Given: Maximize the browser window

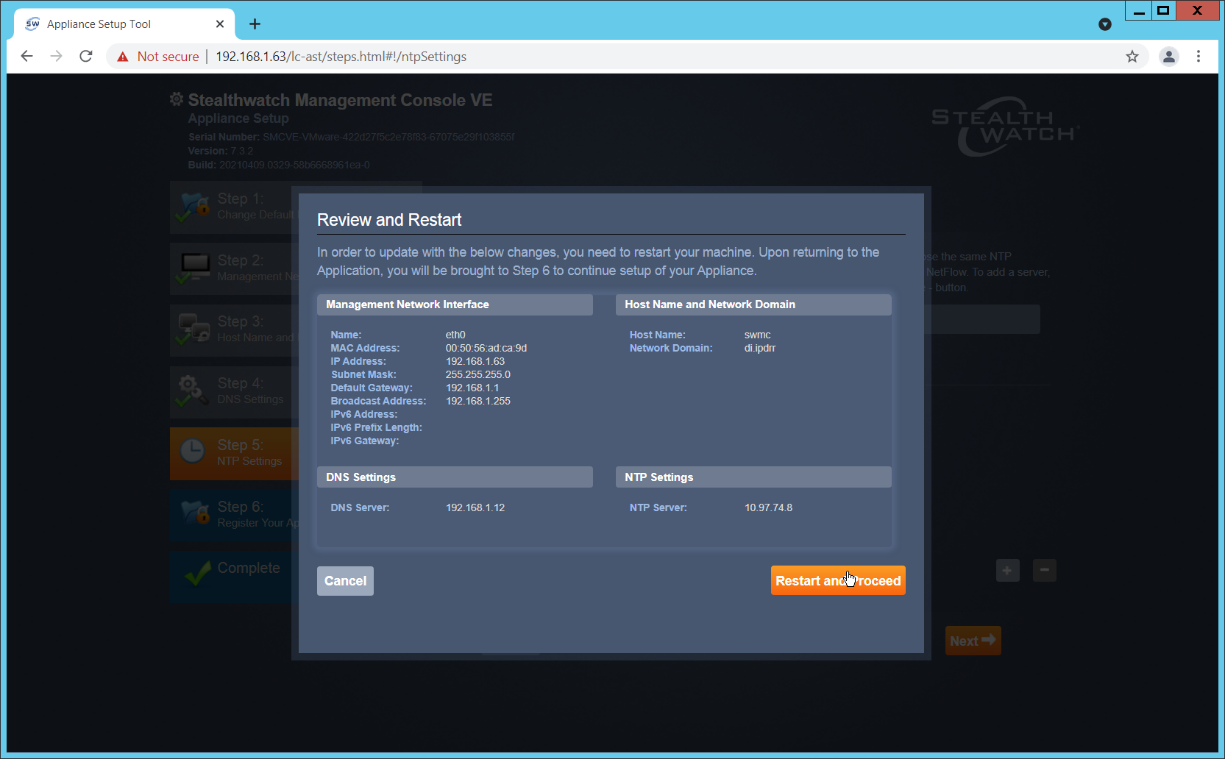Looking at the screenshot, I should [x=1163, y=11].
